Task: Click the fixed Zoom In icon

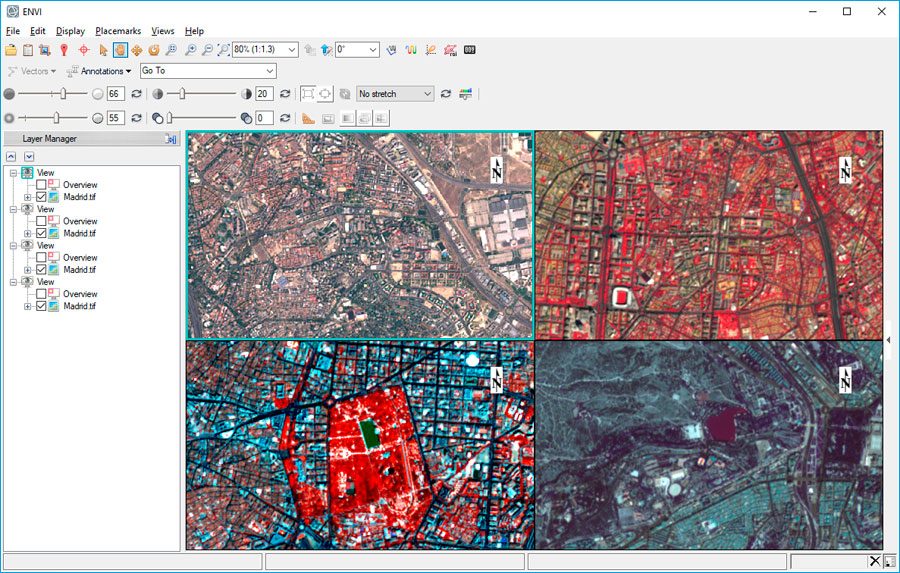Action: click(x=191, y=50)
